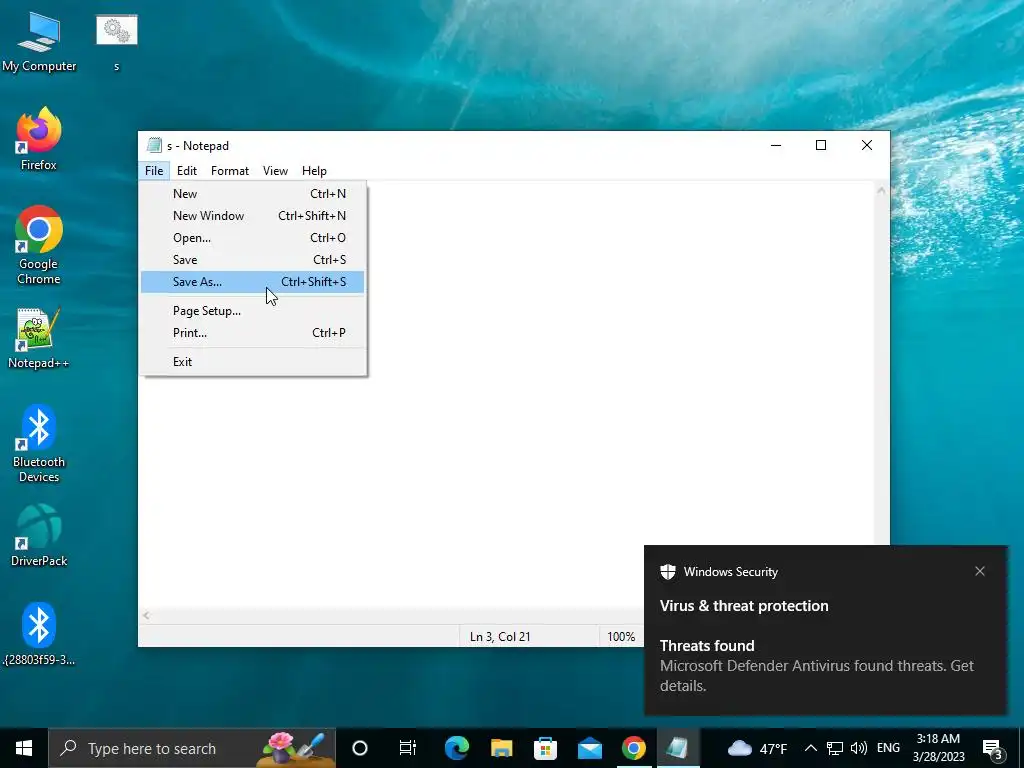
Task: Click the taskbar search box
Action: coord(192,748)
